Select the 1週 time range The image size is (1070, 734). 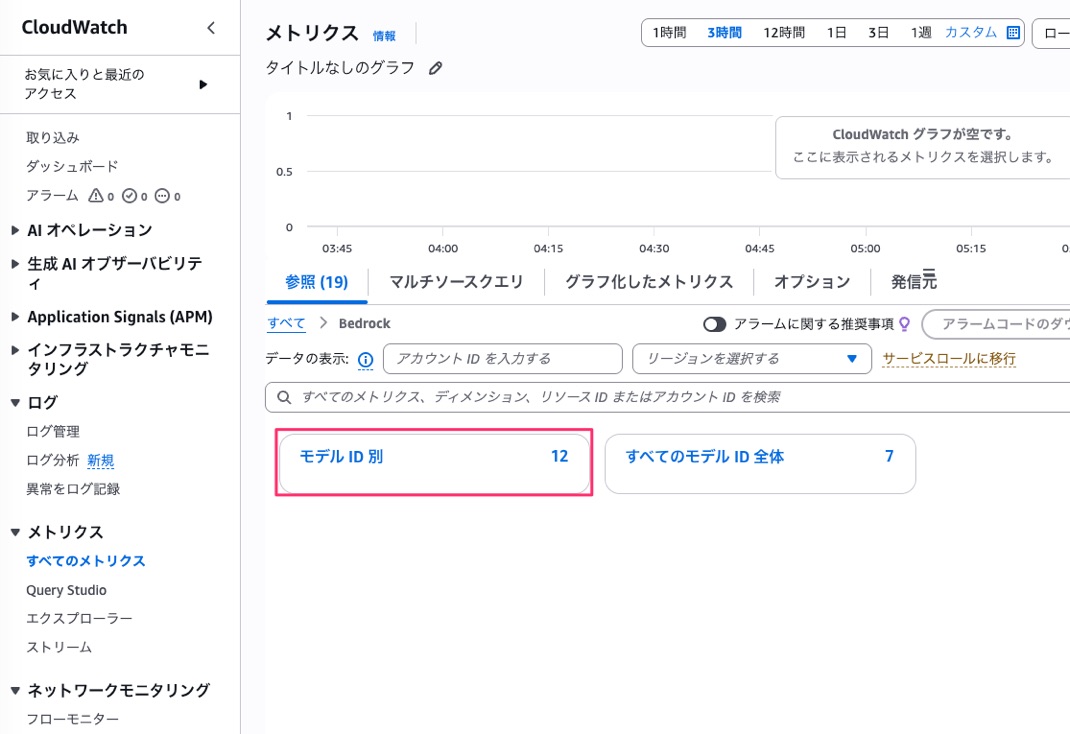[921, 33]
